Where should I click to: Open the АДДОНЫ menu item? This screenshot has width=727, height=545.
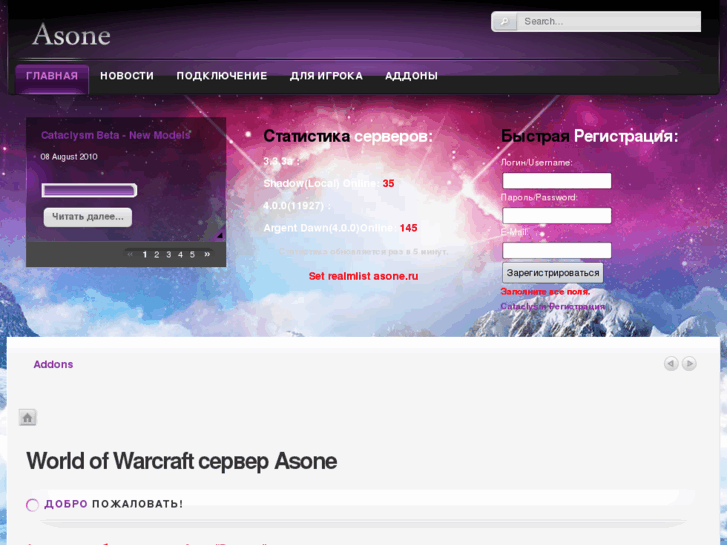411,76
